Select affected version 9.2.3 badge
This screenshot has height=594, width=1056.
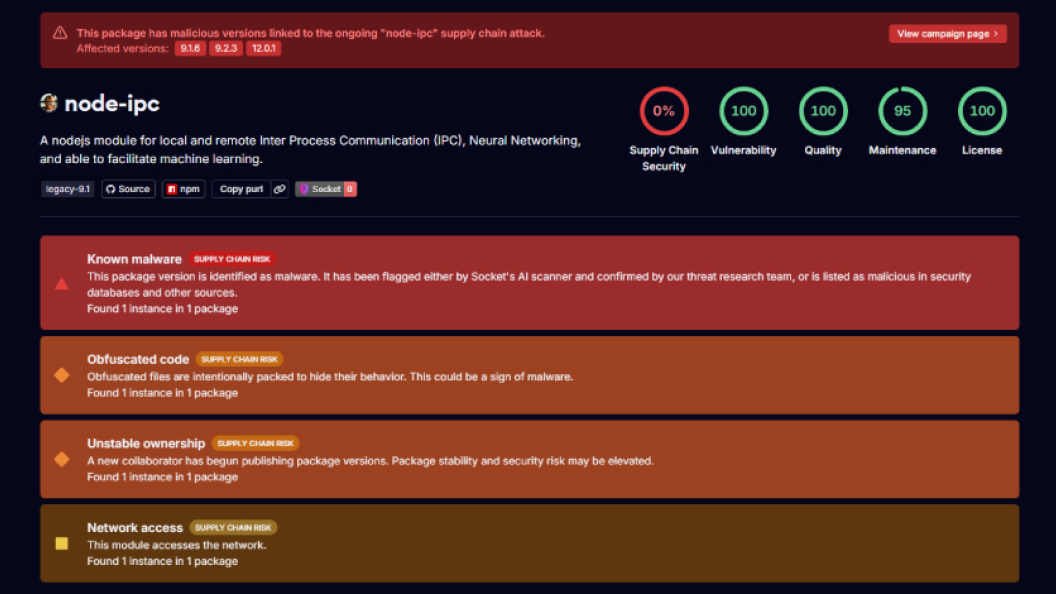pyautogui.click(x=226, y=48)
